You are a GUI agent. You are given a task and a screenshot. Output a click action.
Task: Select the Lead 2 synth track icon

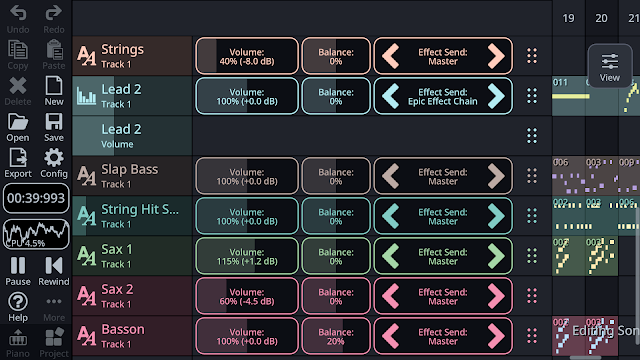pos(87,96)
